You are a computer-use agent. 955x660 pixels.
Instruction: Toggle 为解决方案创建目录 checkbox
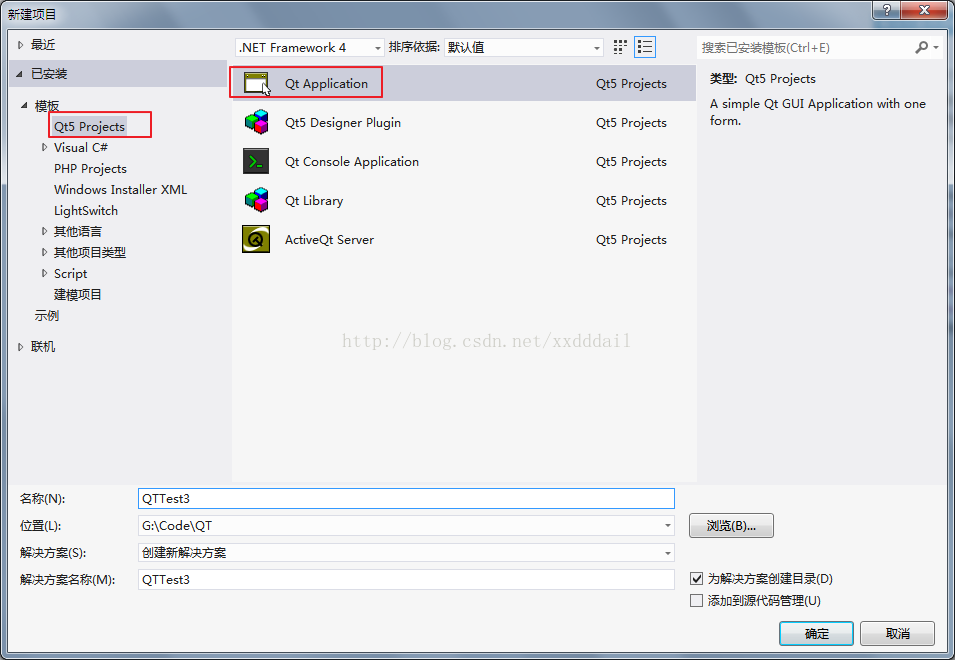(x=697, y=578)
